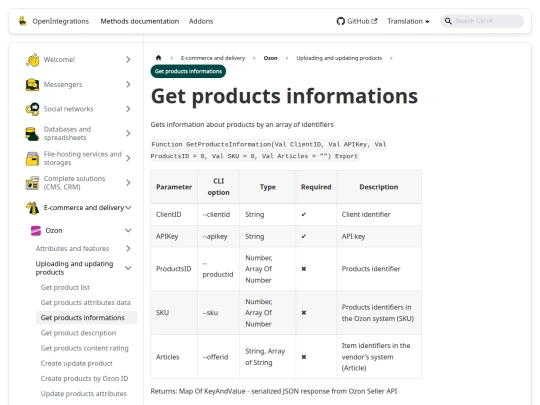540x405 pixels.
Task: Click the search magnifier icon
Action: click(x=448, y=21)
